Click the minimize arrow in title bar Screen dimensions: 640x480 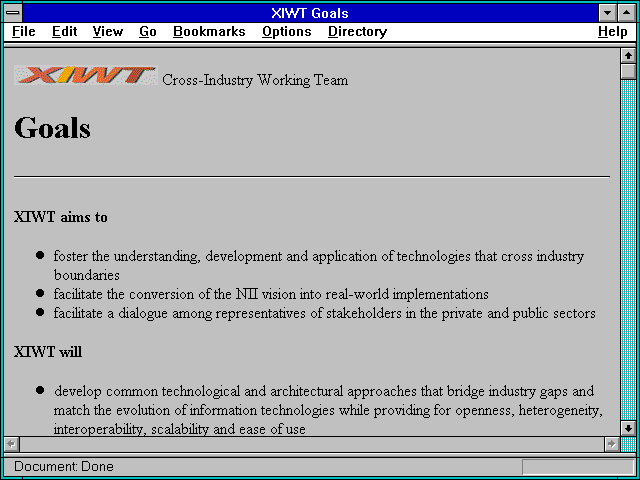coord(607,13)
